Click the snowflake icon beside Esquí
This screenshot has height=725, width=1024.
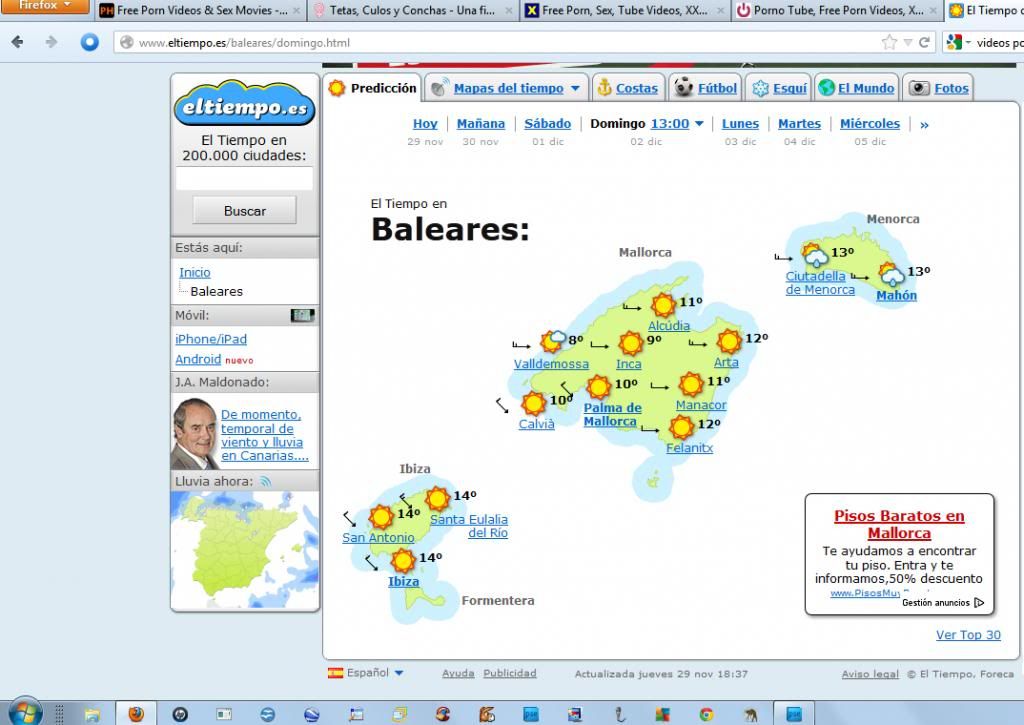pyautogui.click(x=760, y=88)
